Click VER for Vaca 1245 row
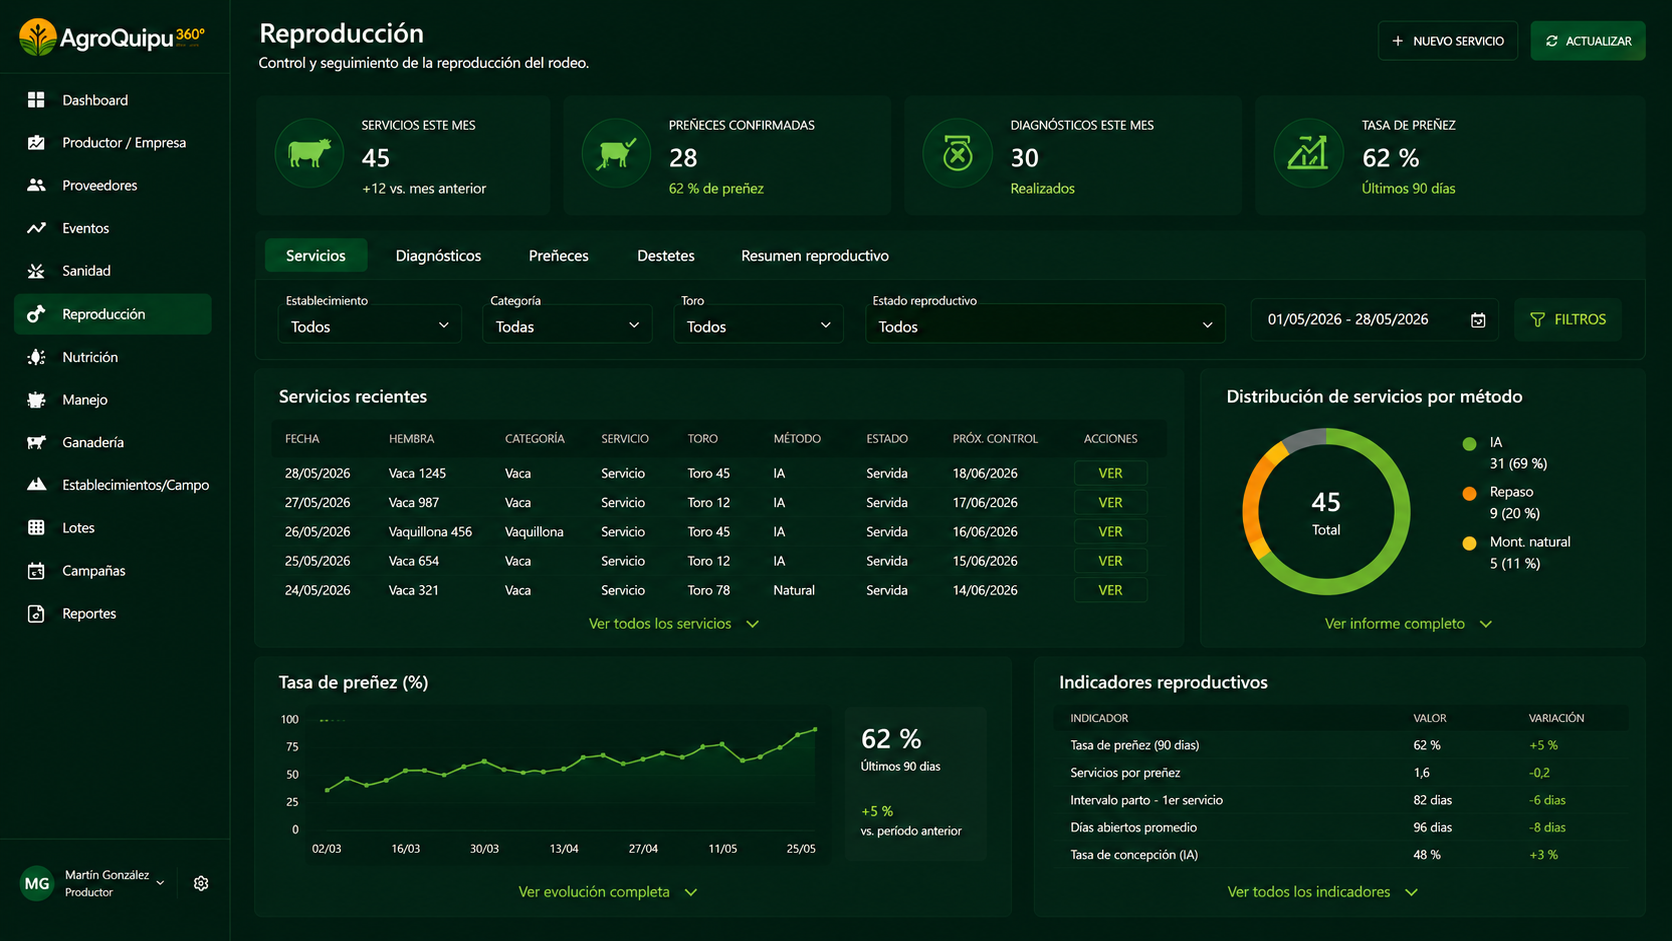The image size is (1672, 941). click(1110, 473)
